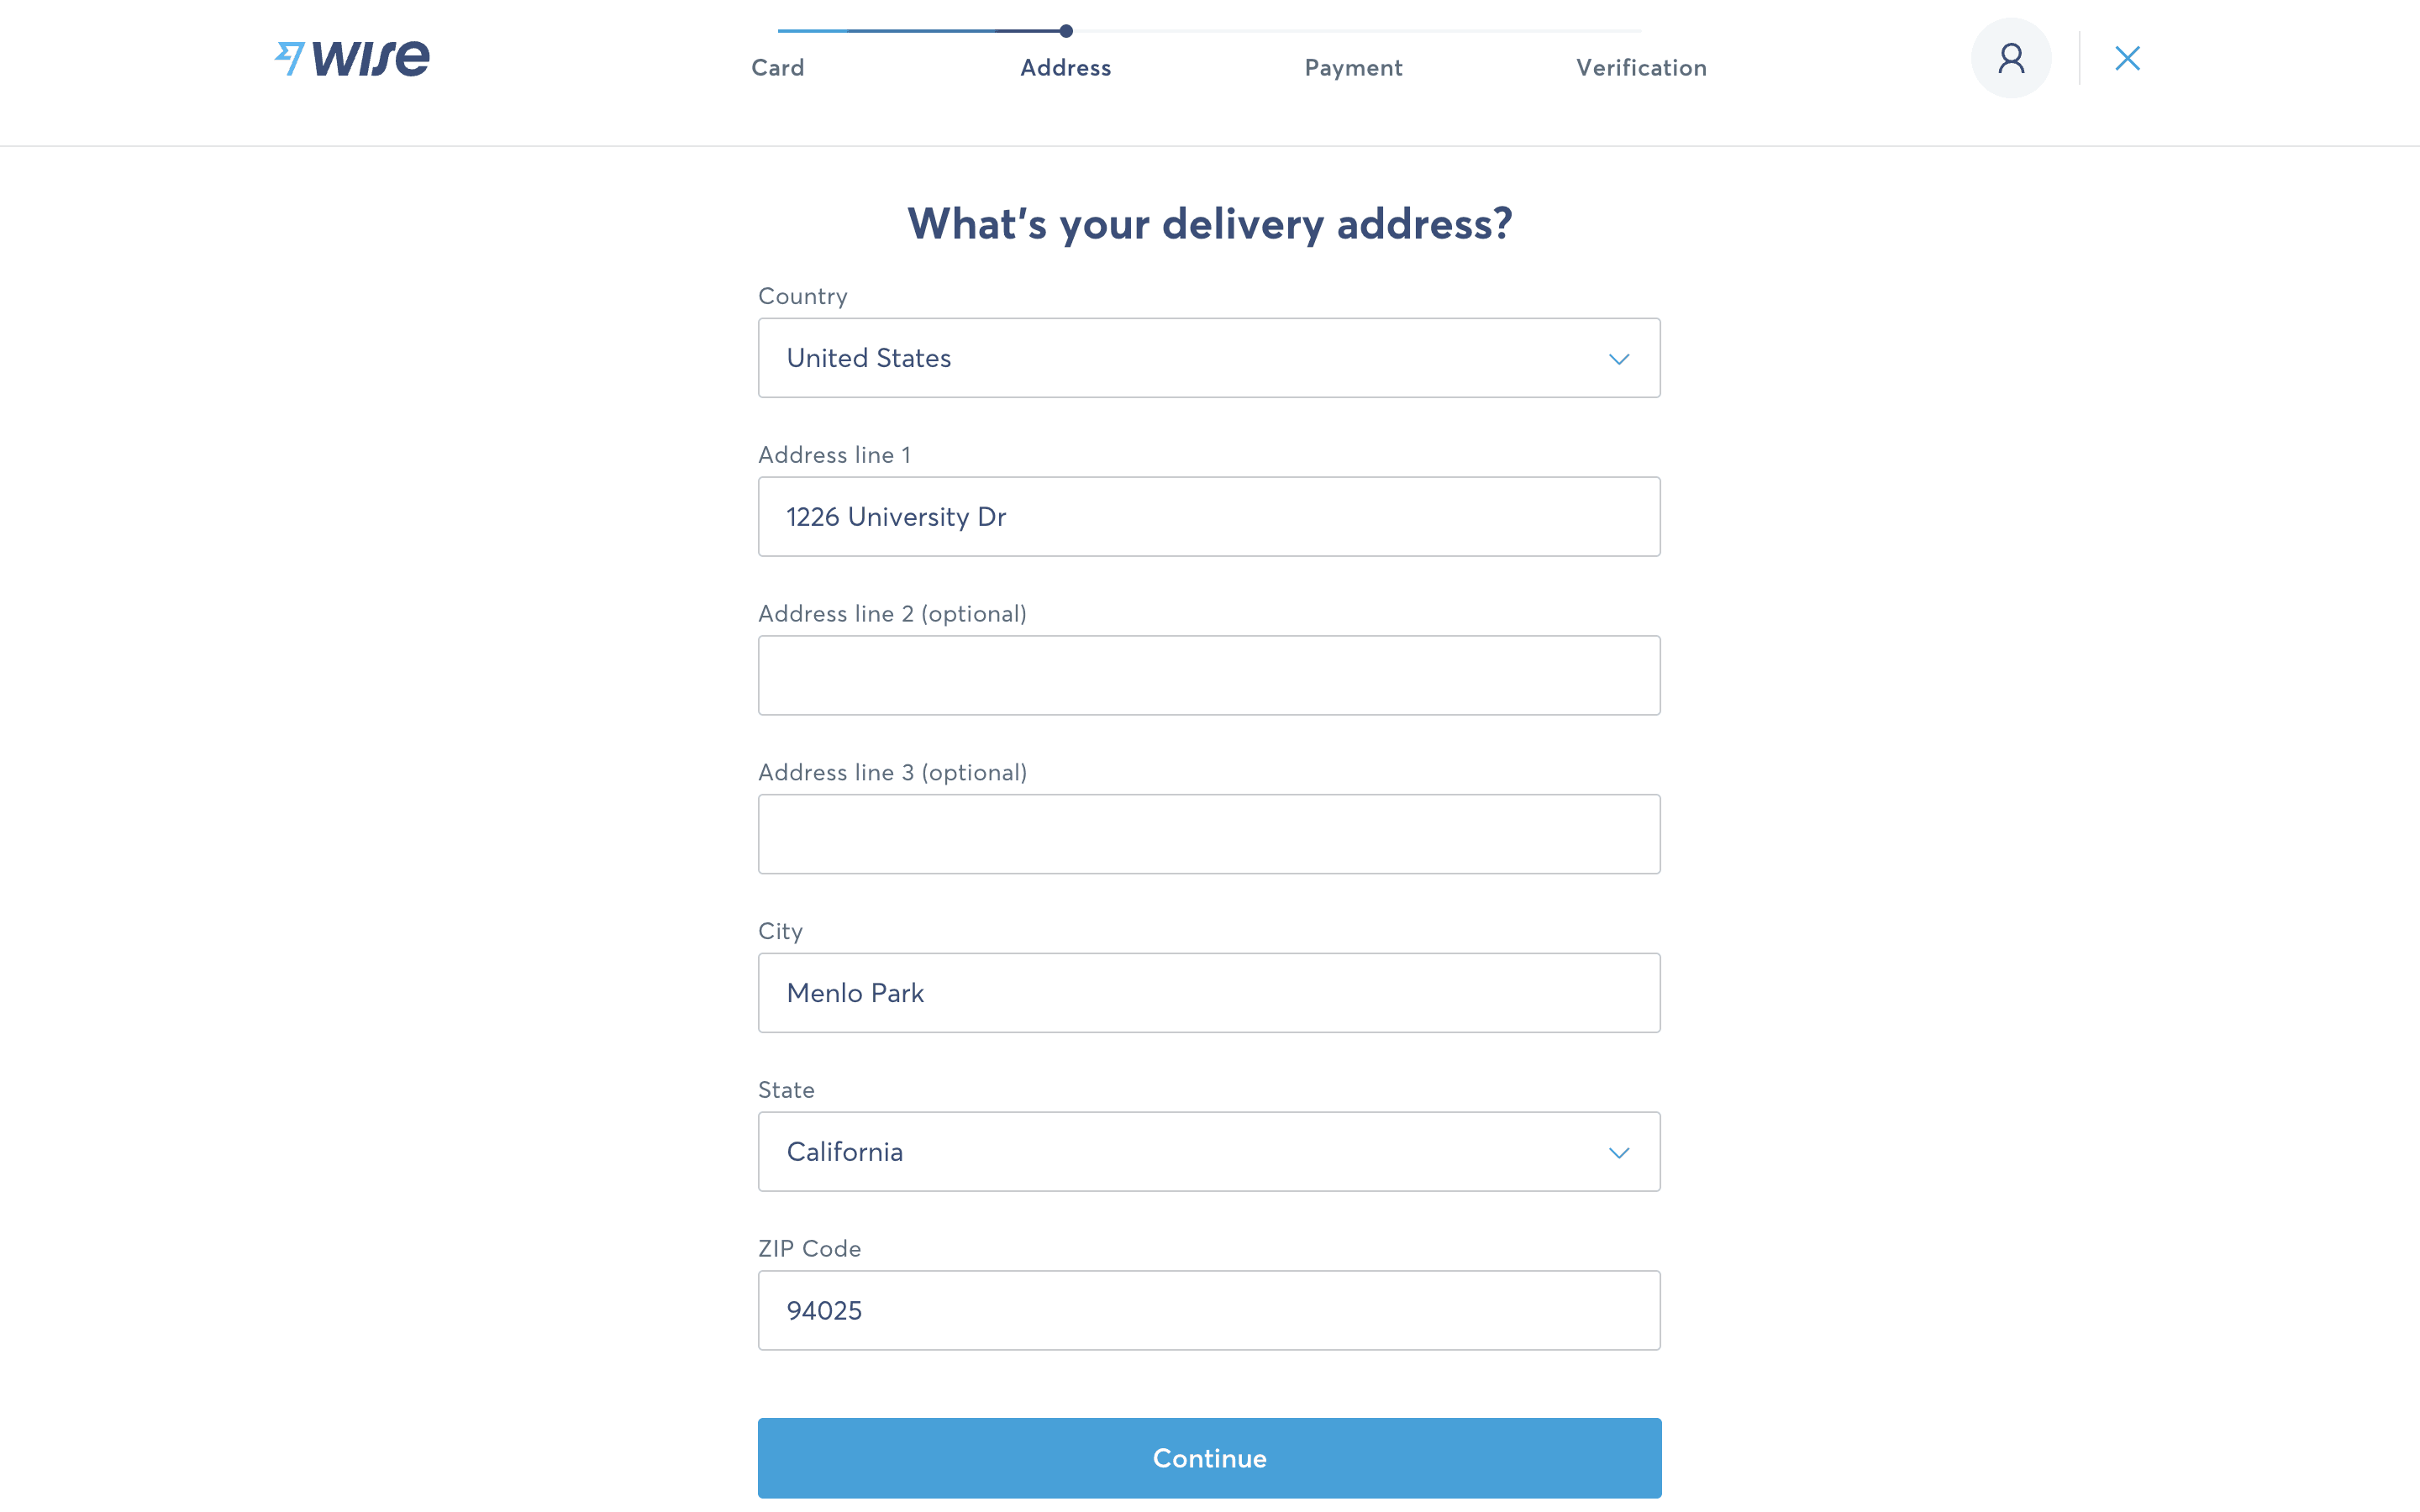Screen dimensions: 2420x1512
Task: Focus the Address line 1 field
Action: pos(1208,516)
